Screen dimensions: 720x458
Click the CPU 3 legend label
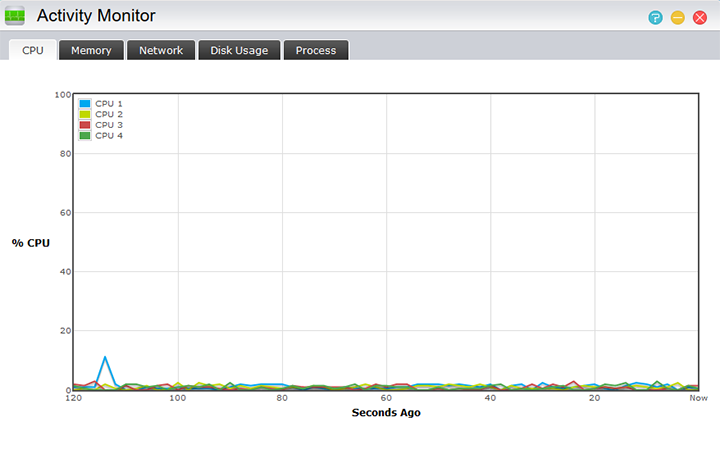coord(109,125)
